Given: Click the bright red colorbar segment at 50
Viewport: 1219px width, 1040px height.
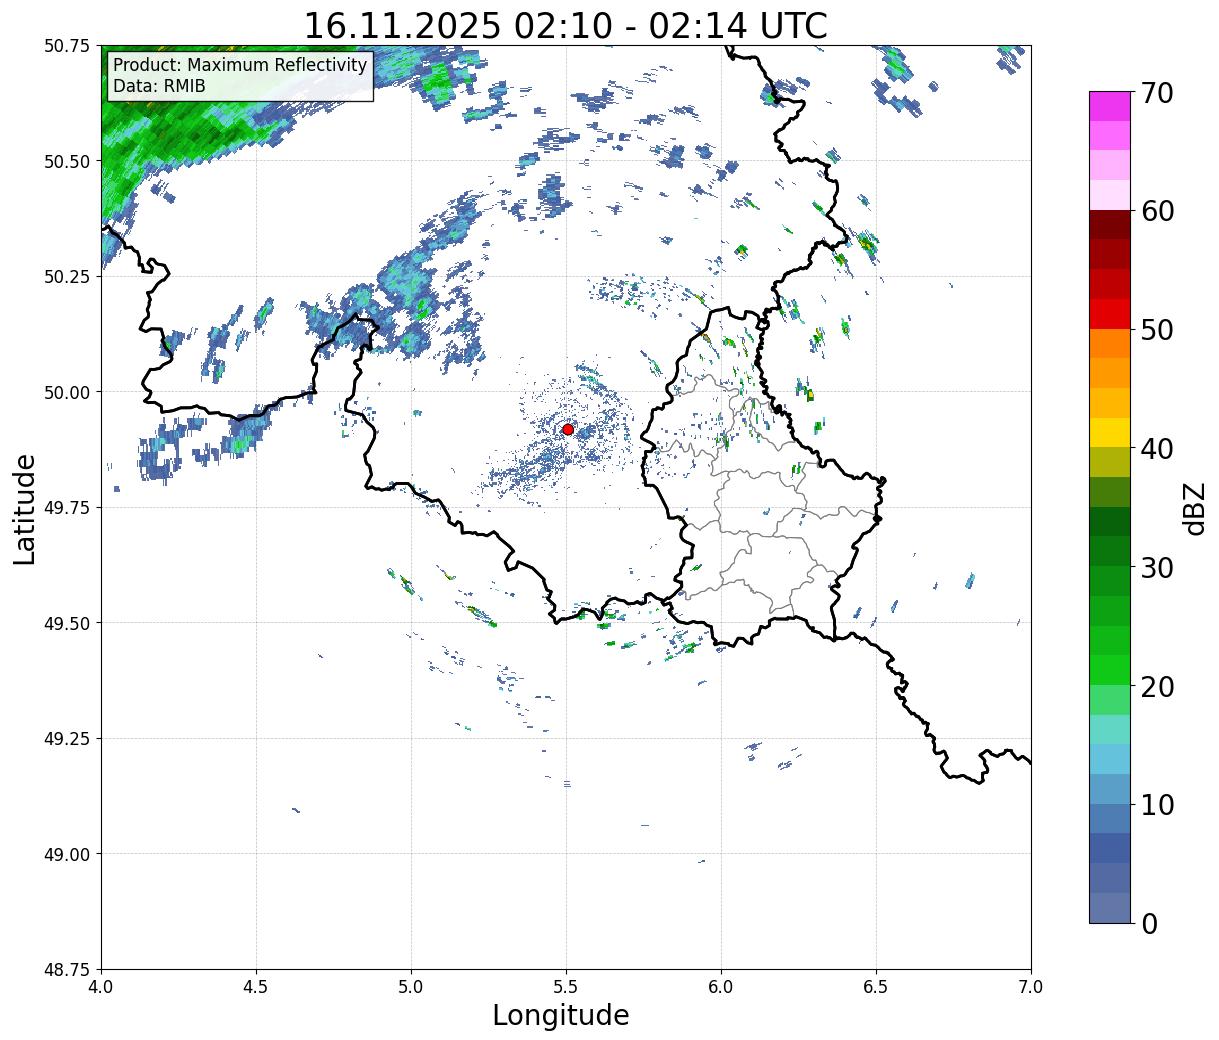Looking at the screenshot, I should [x=1110, y=314].
